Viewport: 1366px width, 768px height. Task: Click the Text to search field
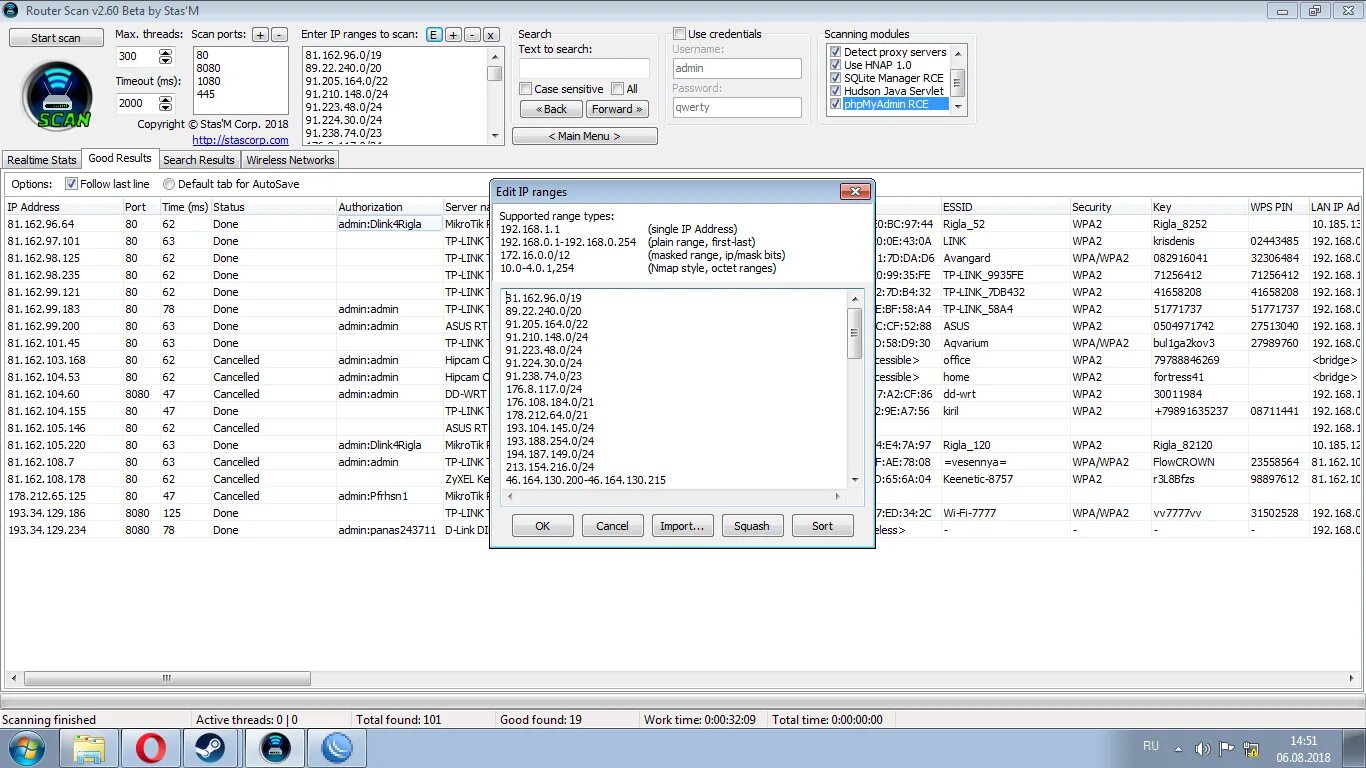pyautogui.click(x=584, y=68)
